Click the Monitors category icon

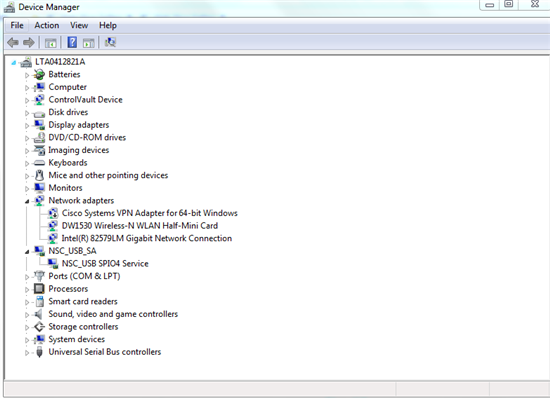(x=39, y=188)
